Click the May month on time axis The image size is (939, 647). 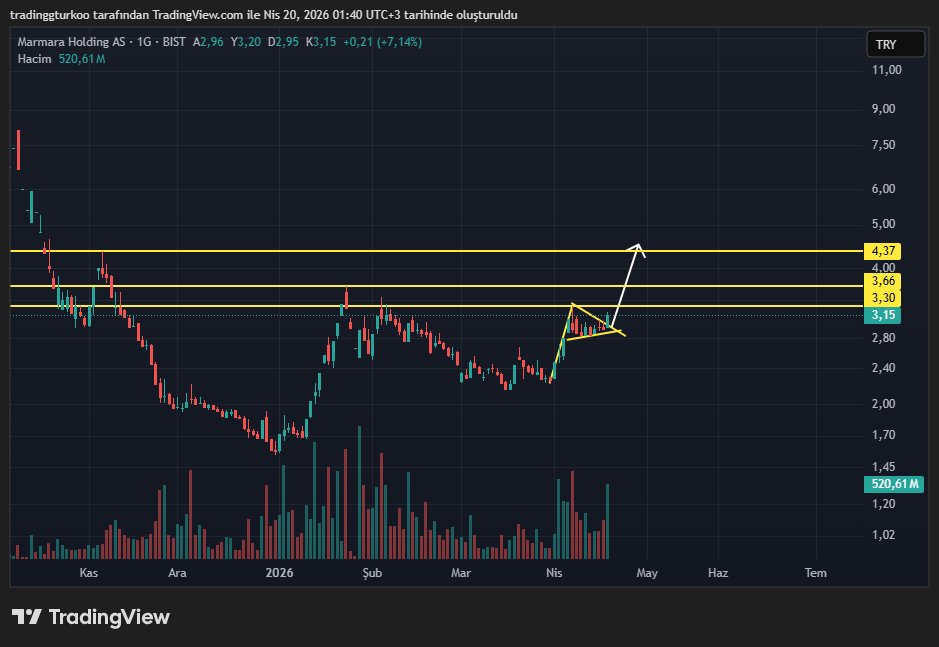(647, 573)
